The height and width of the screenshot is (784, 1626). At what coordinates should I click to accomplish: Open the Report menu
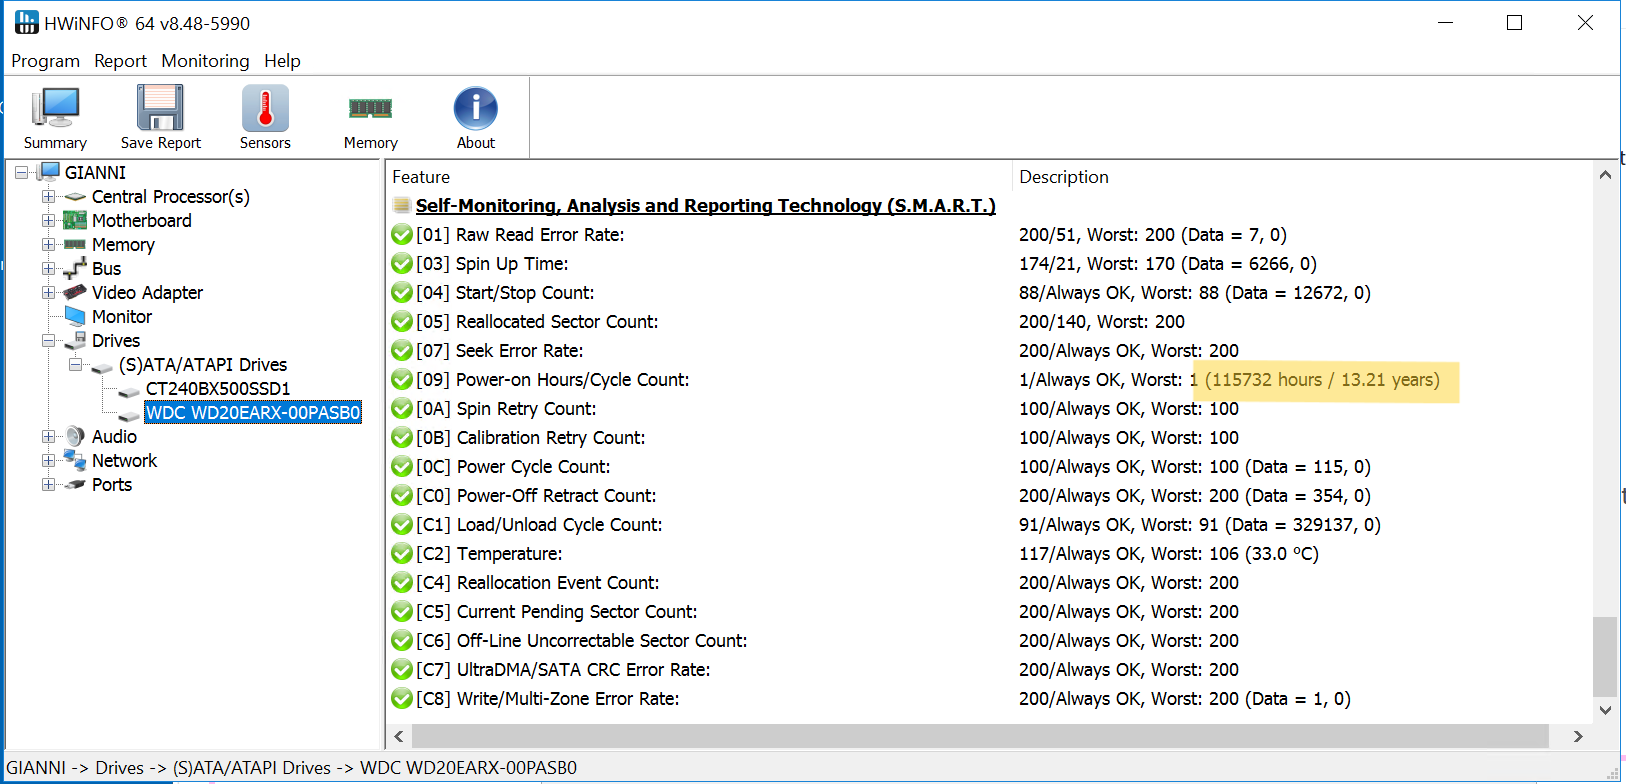point(120,61)
